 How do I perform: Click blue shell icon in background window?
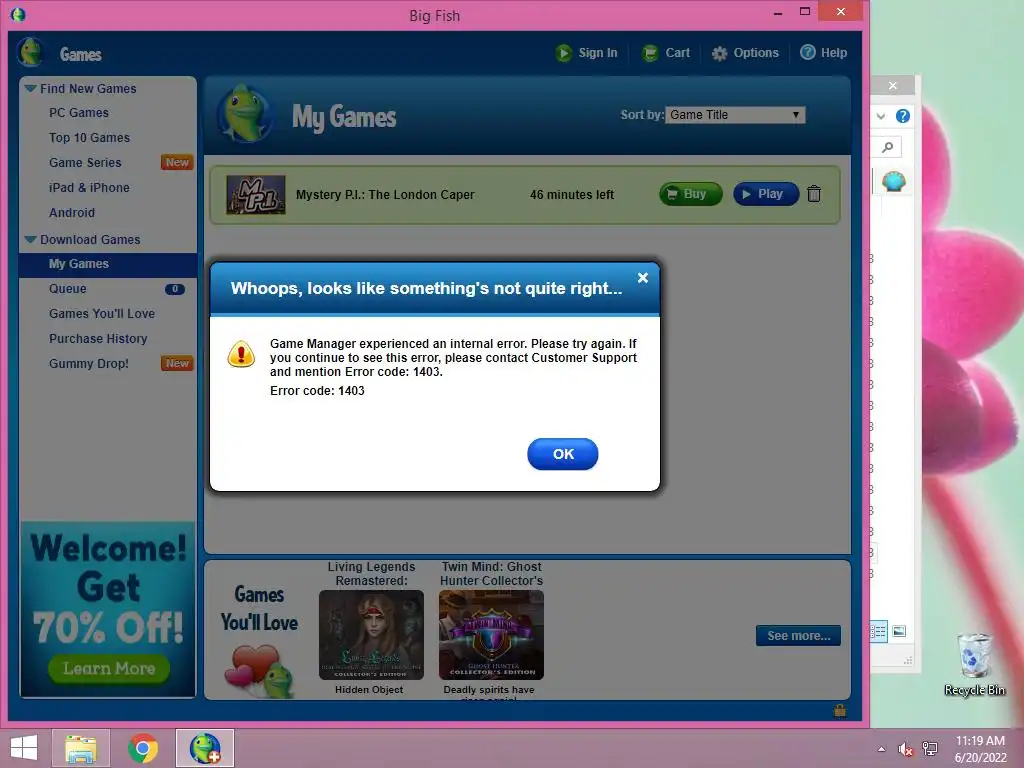pyautogui.click(x=893, y=181)
